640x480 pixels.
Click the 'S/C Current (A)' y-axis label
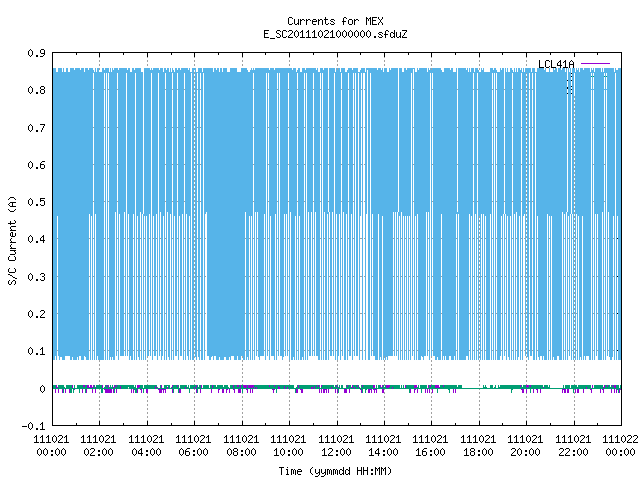coord(13,241)
